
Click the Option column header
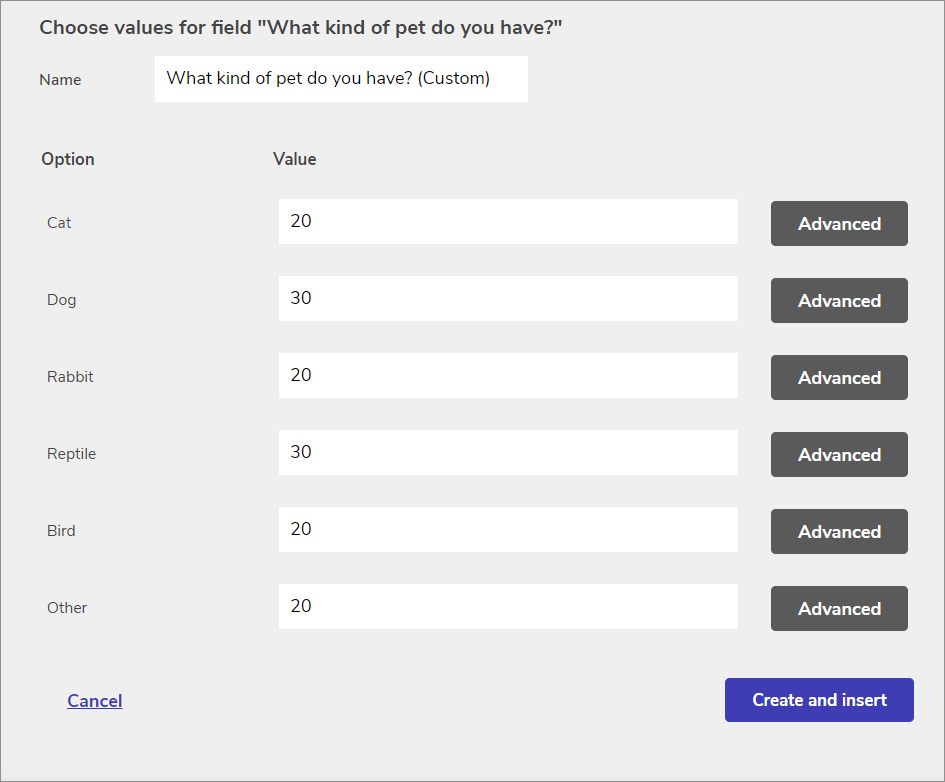tap(68, 159)
